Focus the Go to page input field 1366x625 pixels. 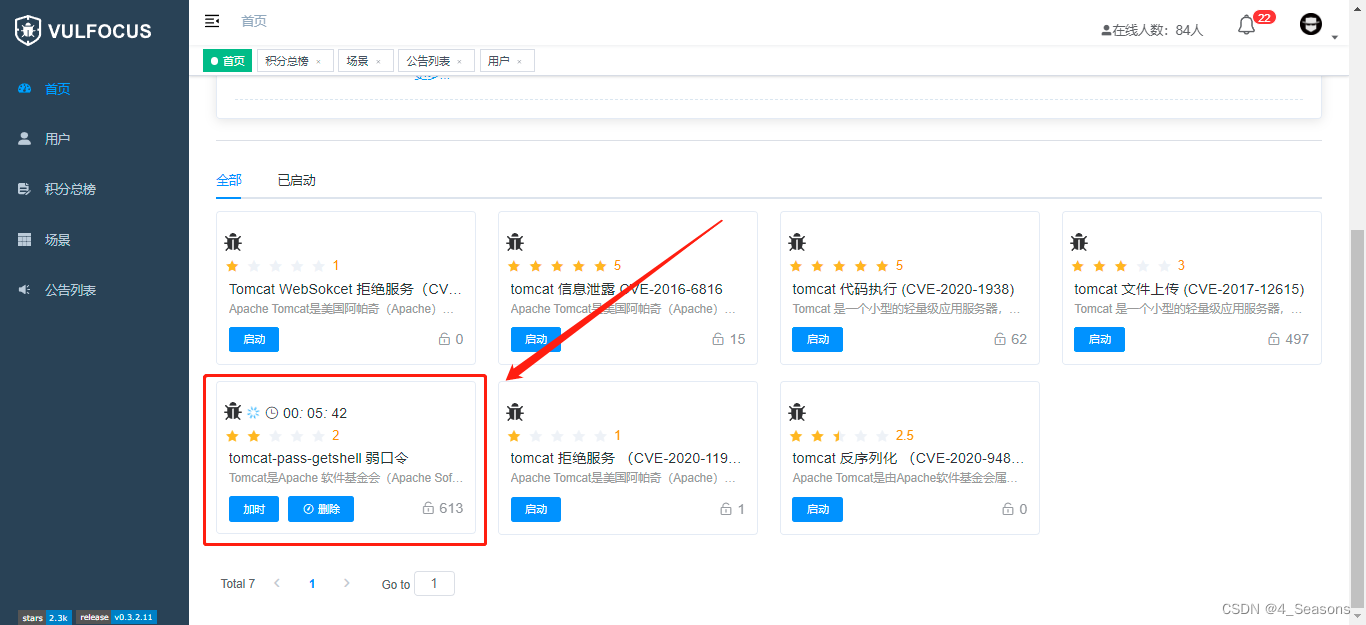click(434, 583)
